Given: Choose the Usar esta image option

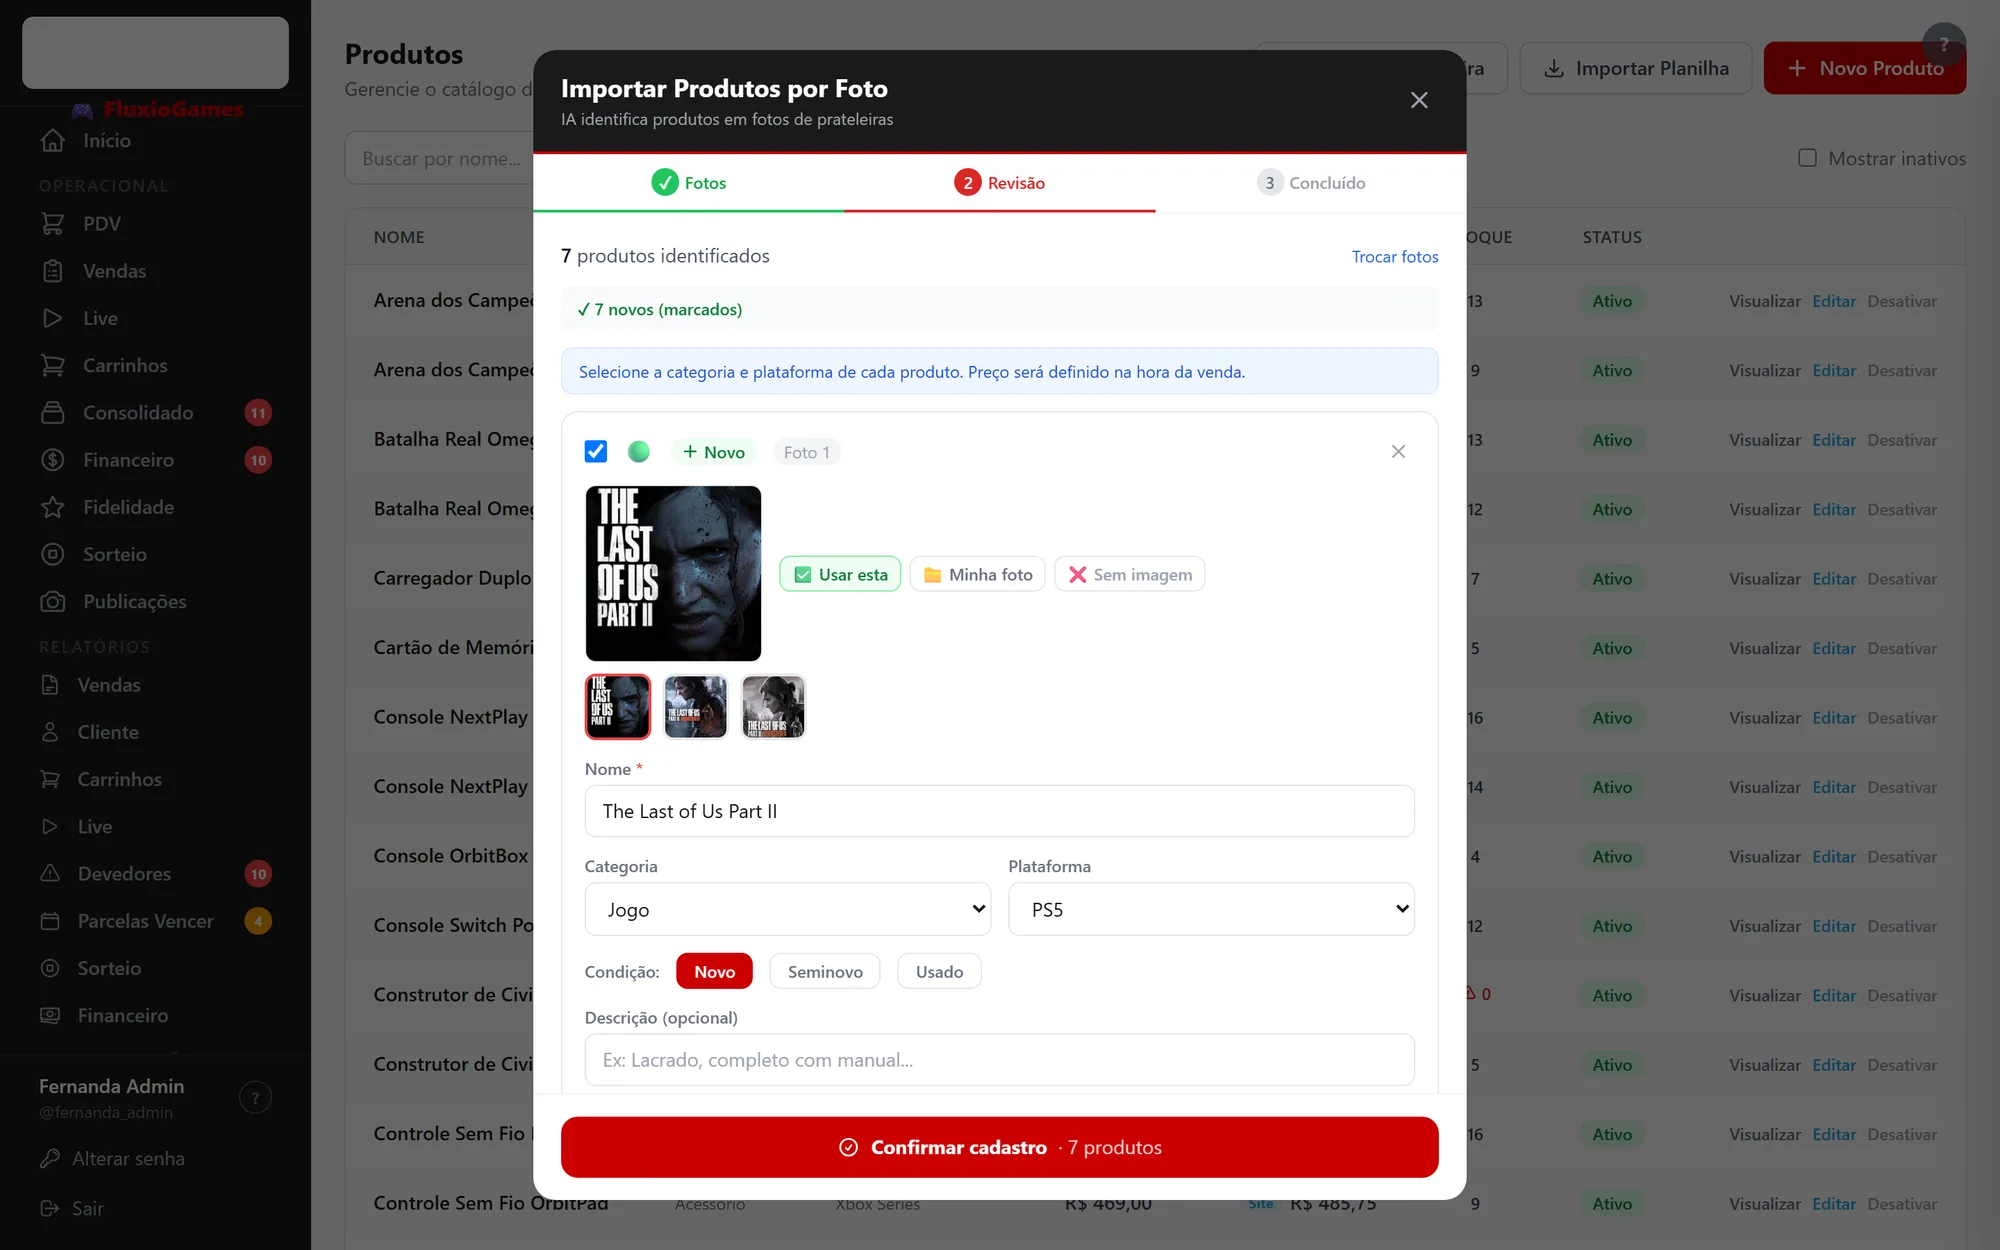Looking at the screenshot, I should pyautogui.click(x=840, y=574).
